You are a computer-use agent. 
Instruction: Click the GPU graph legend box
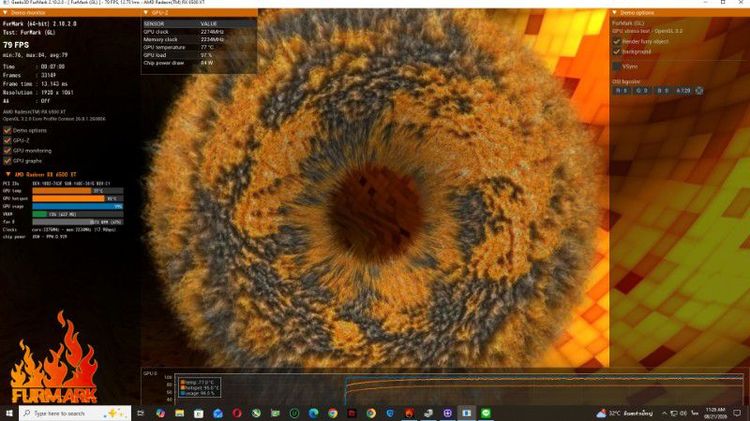[x=199, y=387]
